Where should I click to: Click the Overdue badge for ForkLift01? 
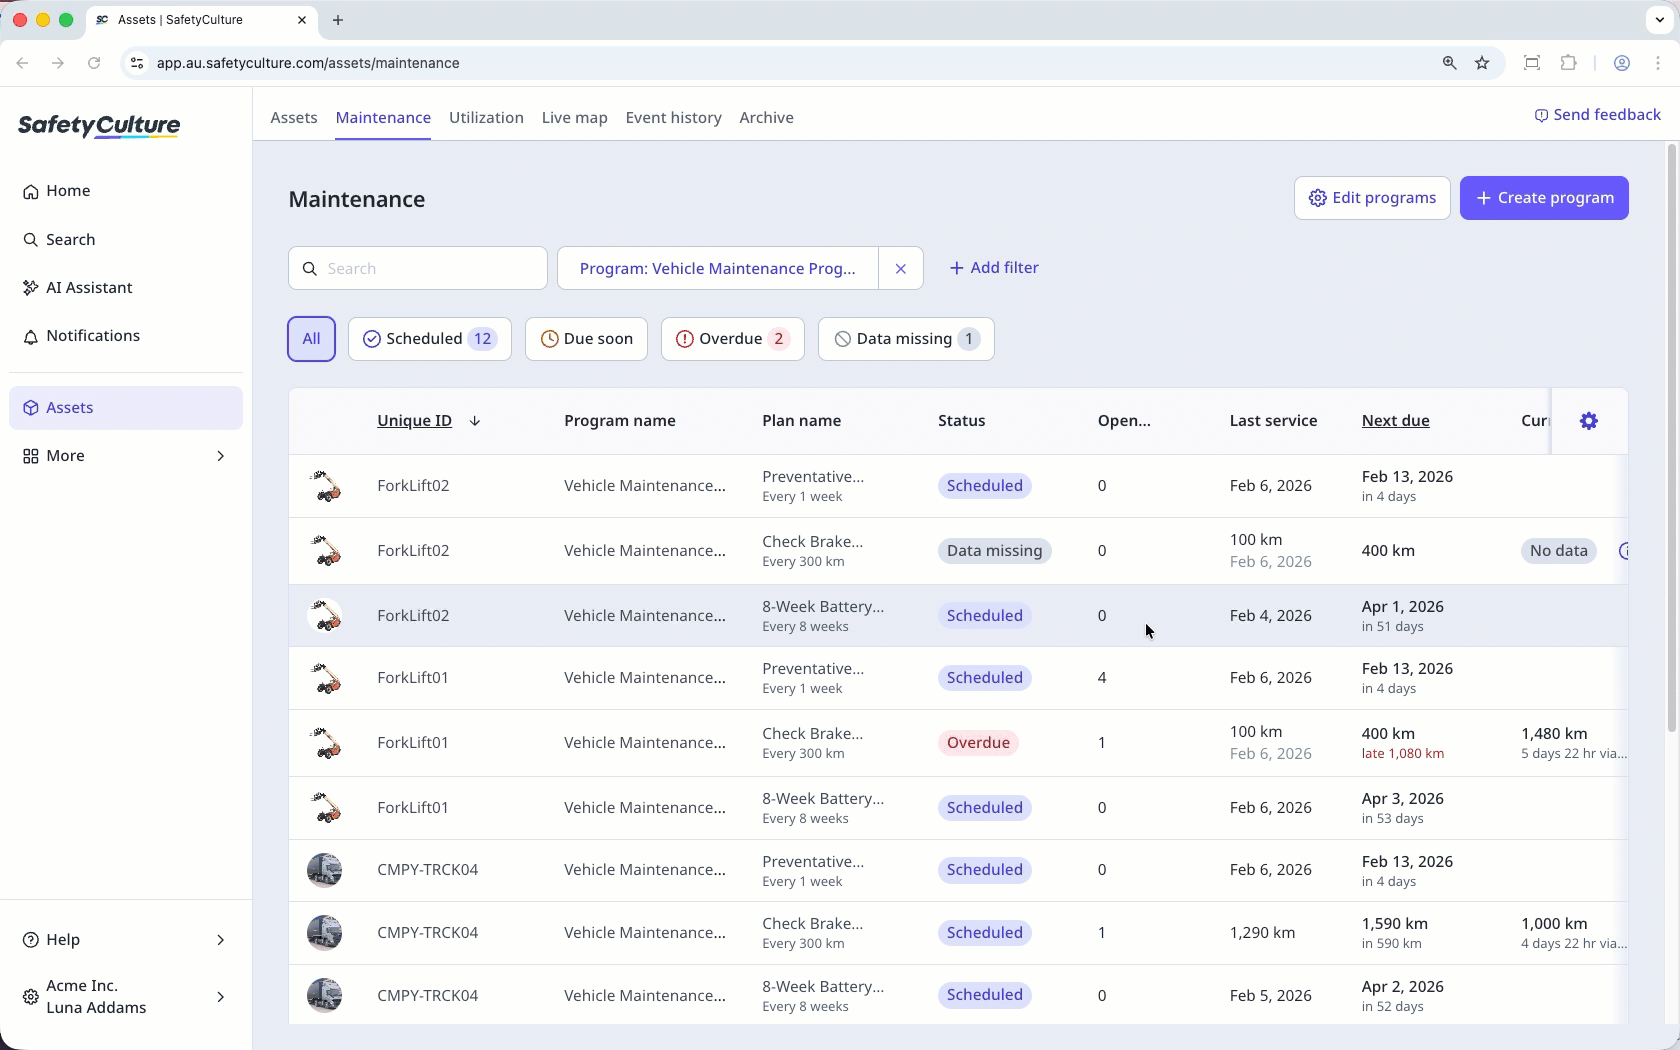pyautogui.click(x=978, y=743)
